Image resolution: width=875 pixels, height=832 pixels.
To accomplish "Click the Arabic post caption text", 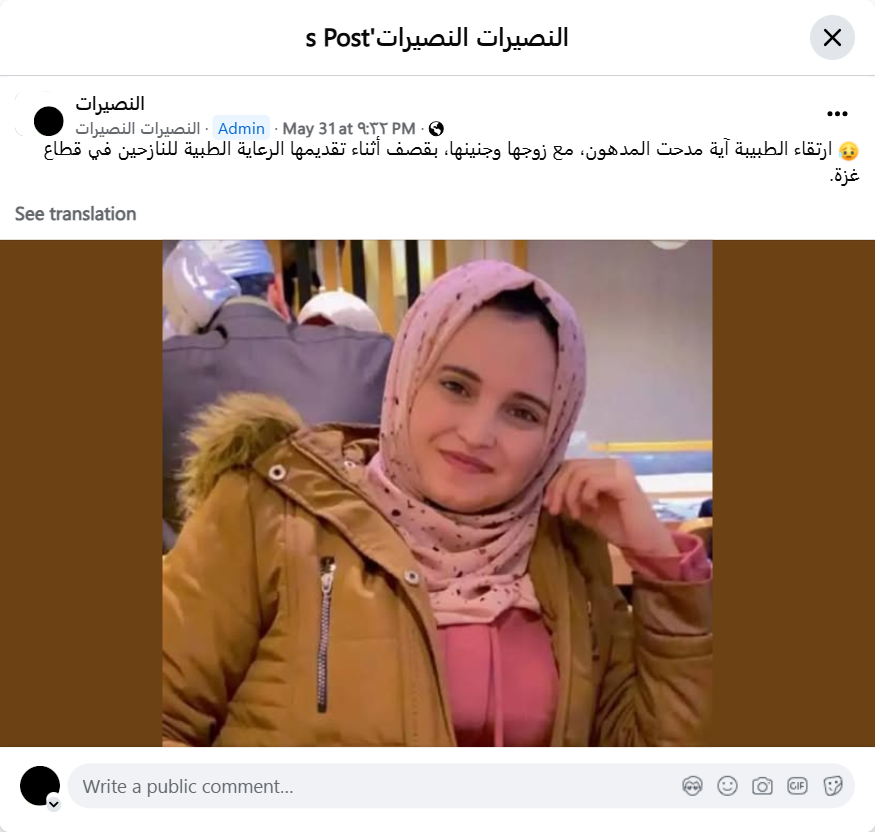I will 451,163.
